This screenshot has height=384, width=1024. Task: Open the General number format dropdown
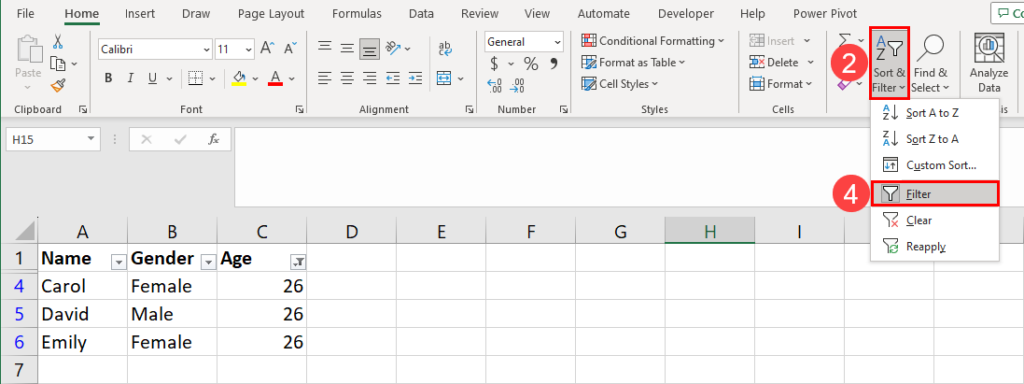(558, 42)
